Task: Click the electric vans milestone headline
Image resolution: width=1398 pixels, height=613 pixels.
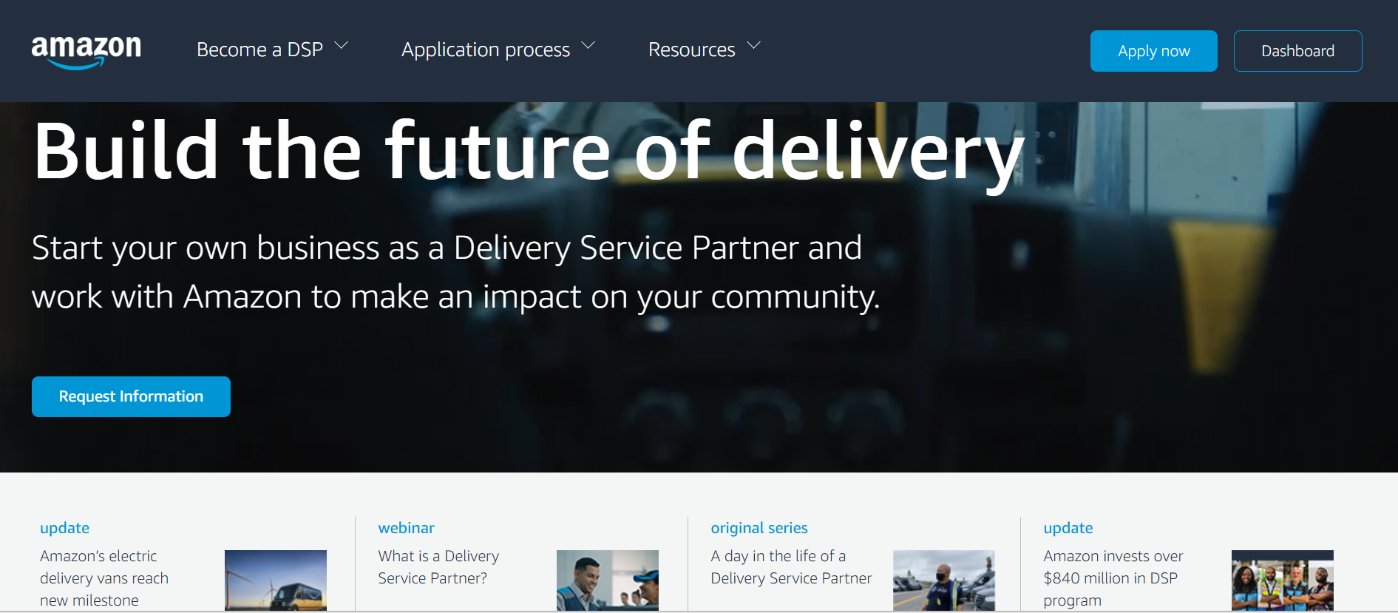Action: [x=103, y=578]
